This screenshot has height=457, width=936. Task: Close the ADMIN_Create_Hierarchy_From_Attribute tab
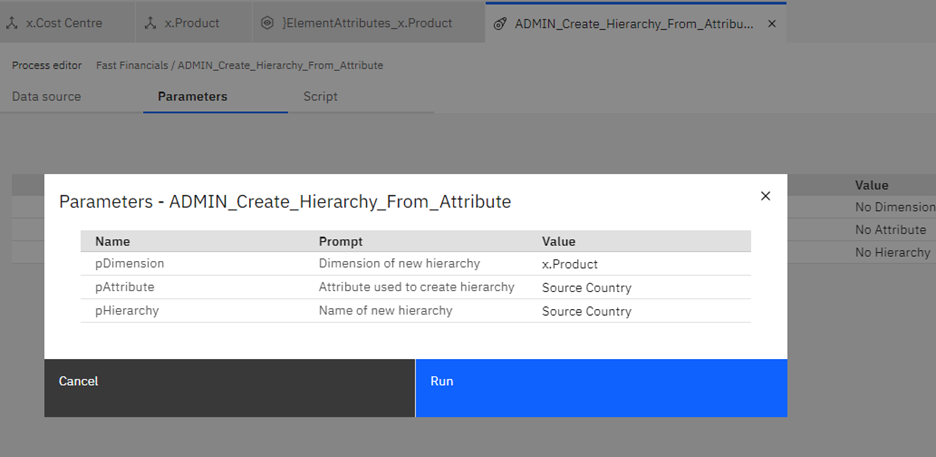771,24
